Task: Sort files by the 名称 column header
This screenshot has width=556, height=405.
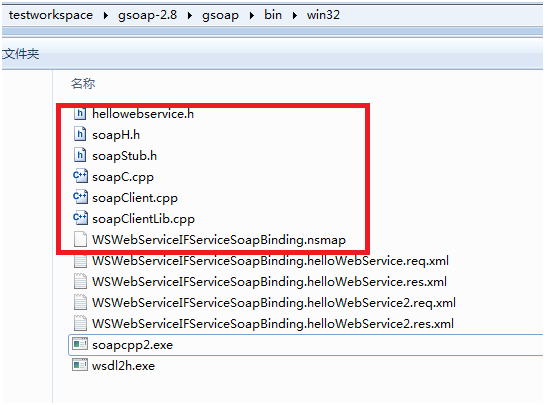Action: click(x=83, y=84)
